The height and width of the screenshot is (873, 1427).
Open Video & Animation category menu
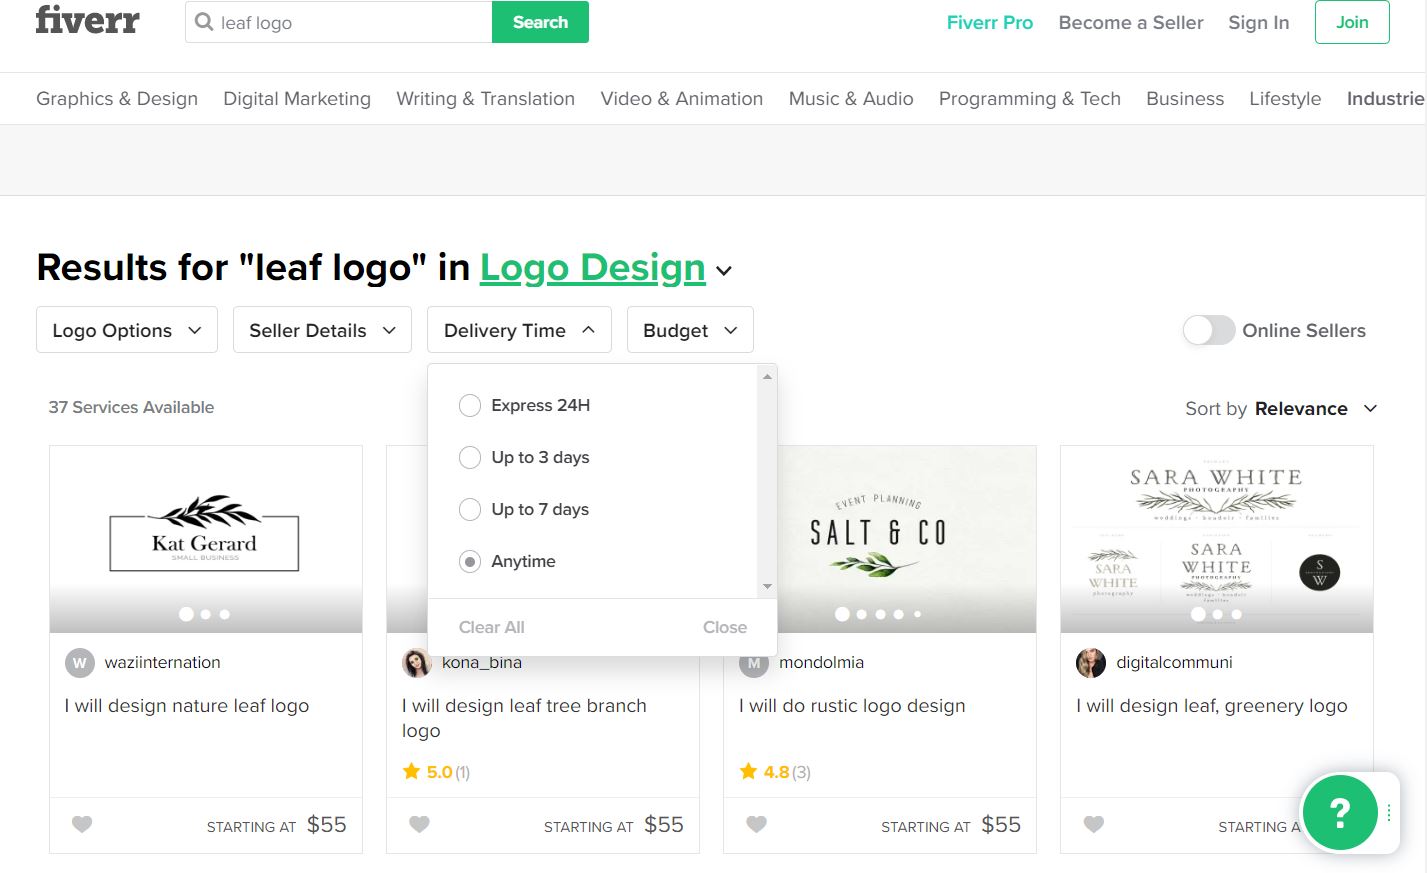(681, 98)
